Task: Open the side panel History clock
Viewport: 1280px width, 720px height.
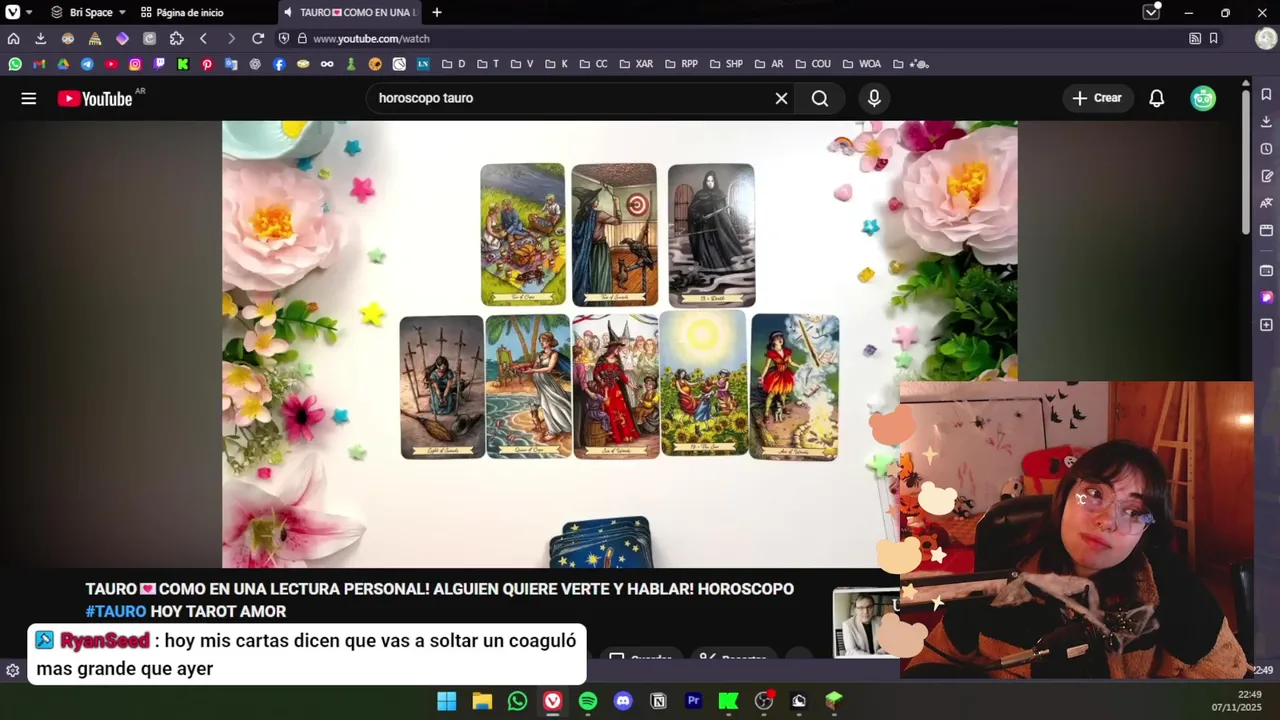Action: [x=1266, y=149]
